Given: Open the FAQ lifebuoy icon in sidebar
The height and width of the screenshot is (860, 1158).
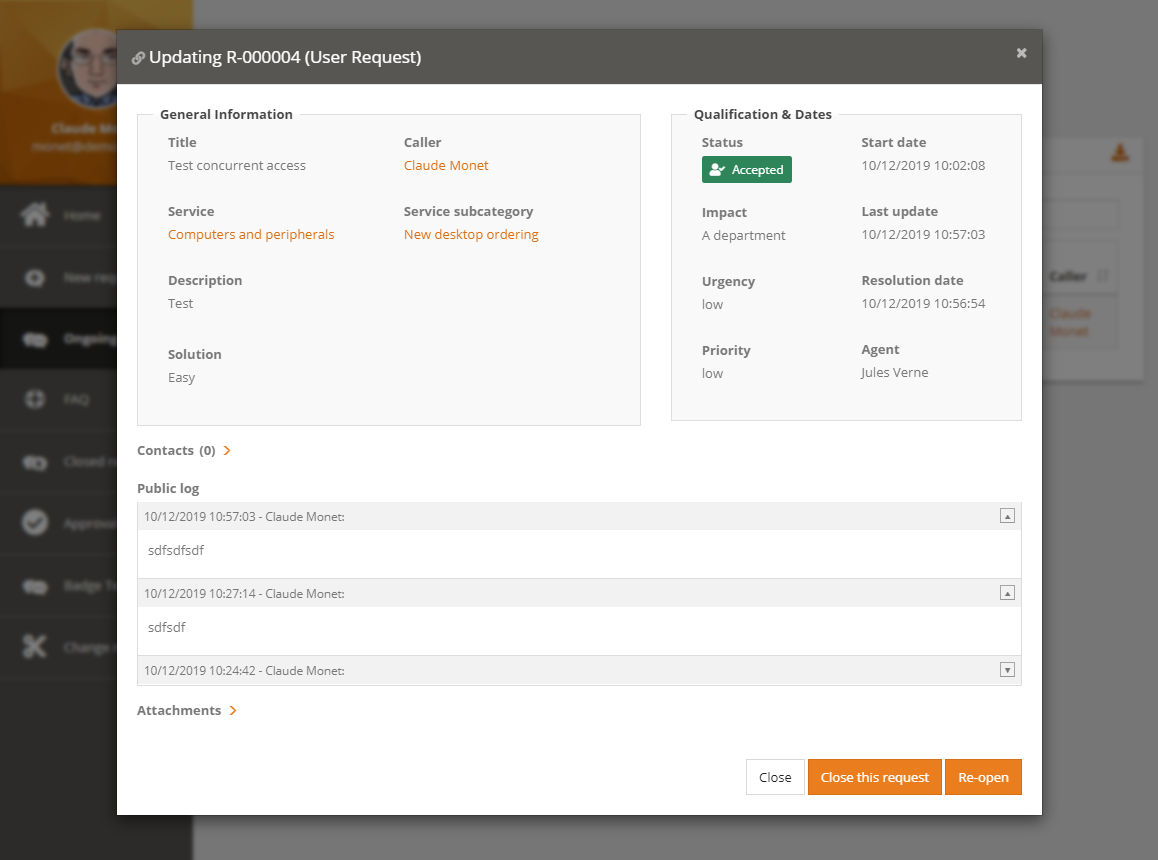Looking at the screenshot, I should click(x=36, y=399).
